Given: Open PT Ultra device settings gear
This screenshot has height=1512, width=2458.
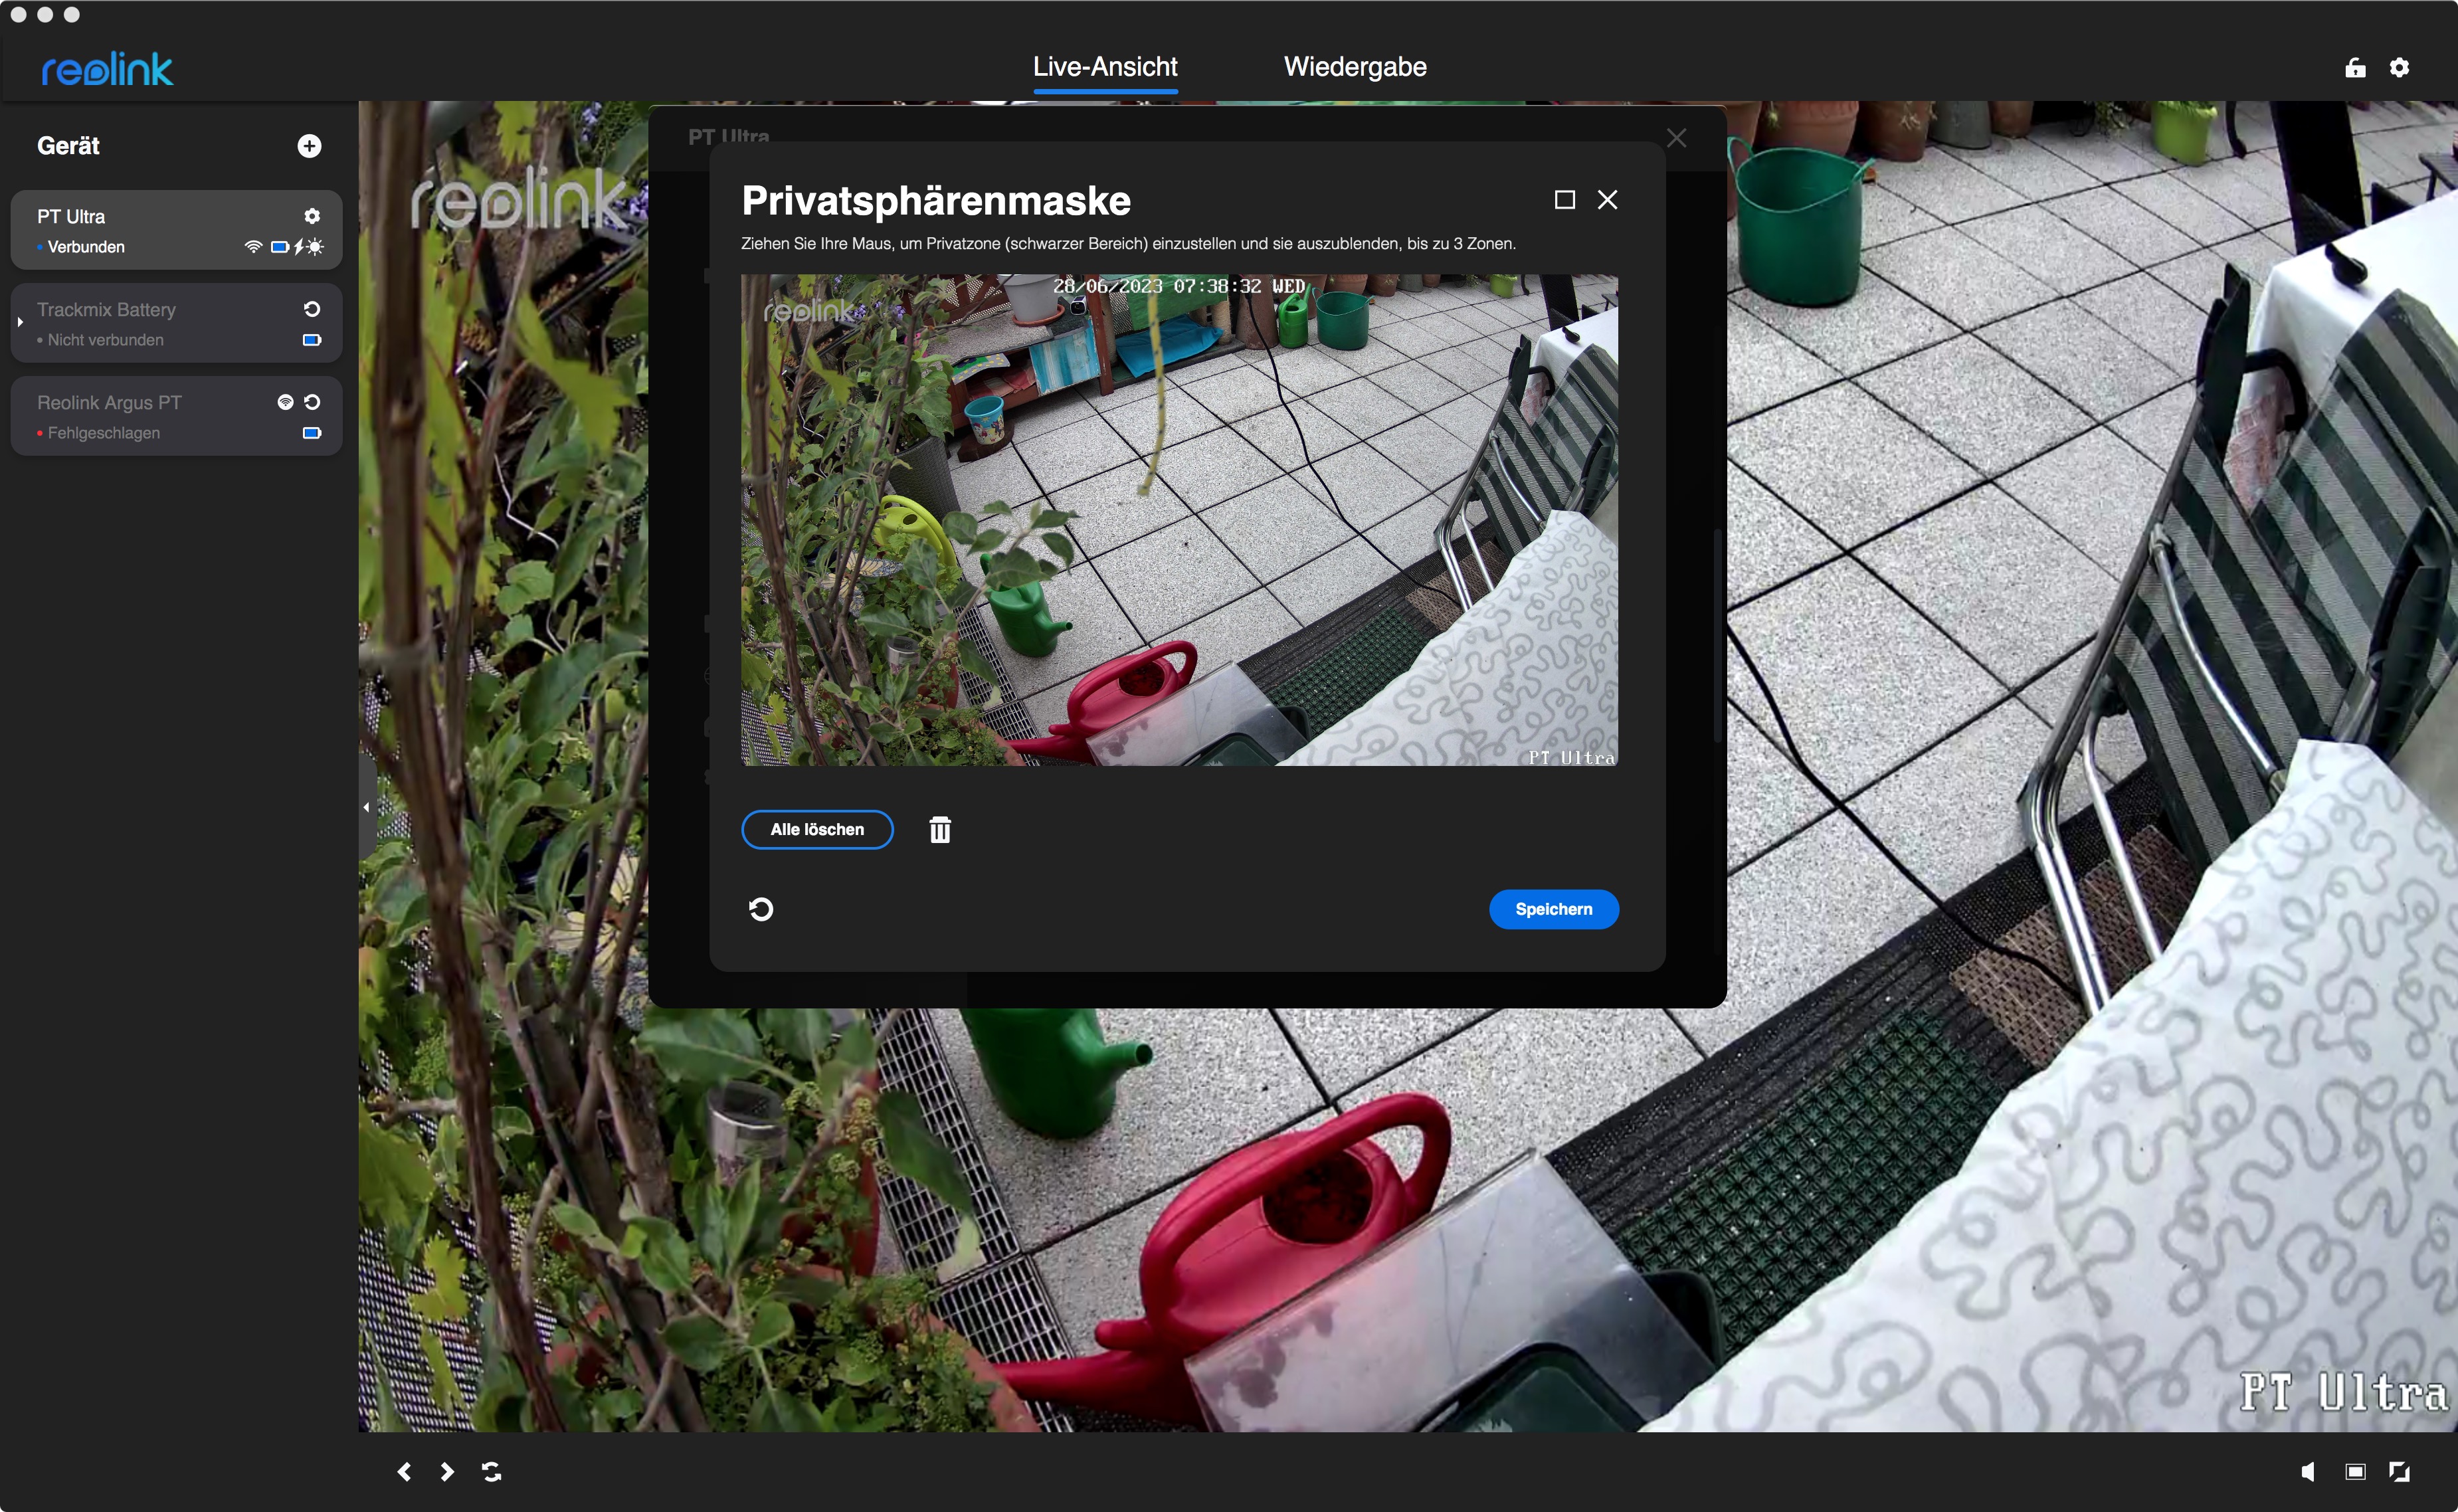Looking at the screenshot, I should click(x=312, y=216).
